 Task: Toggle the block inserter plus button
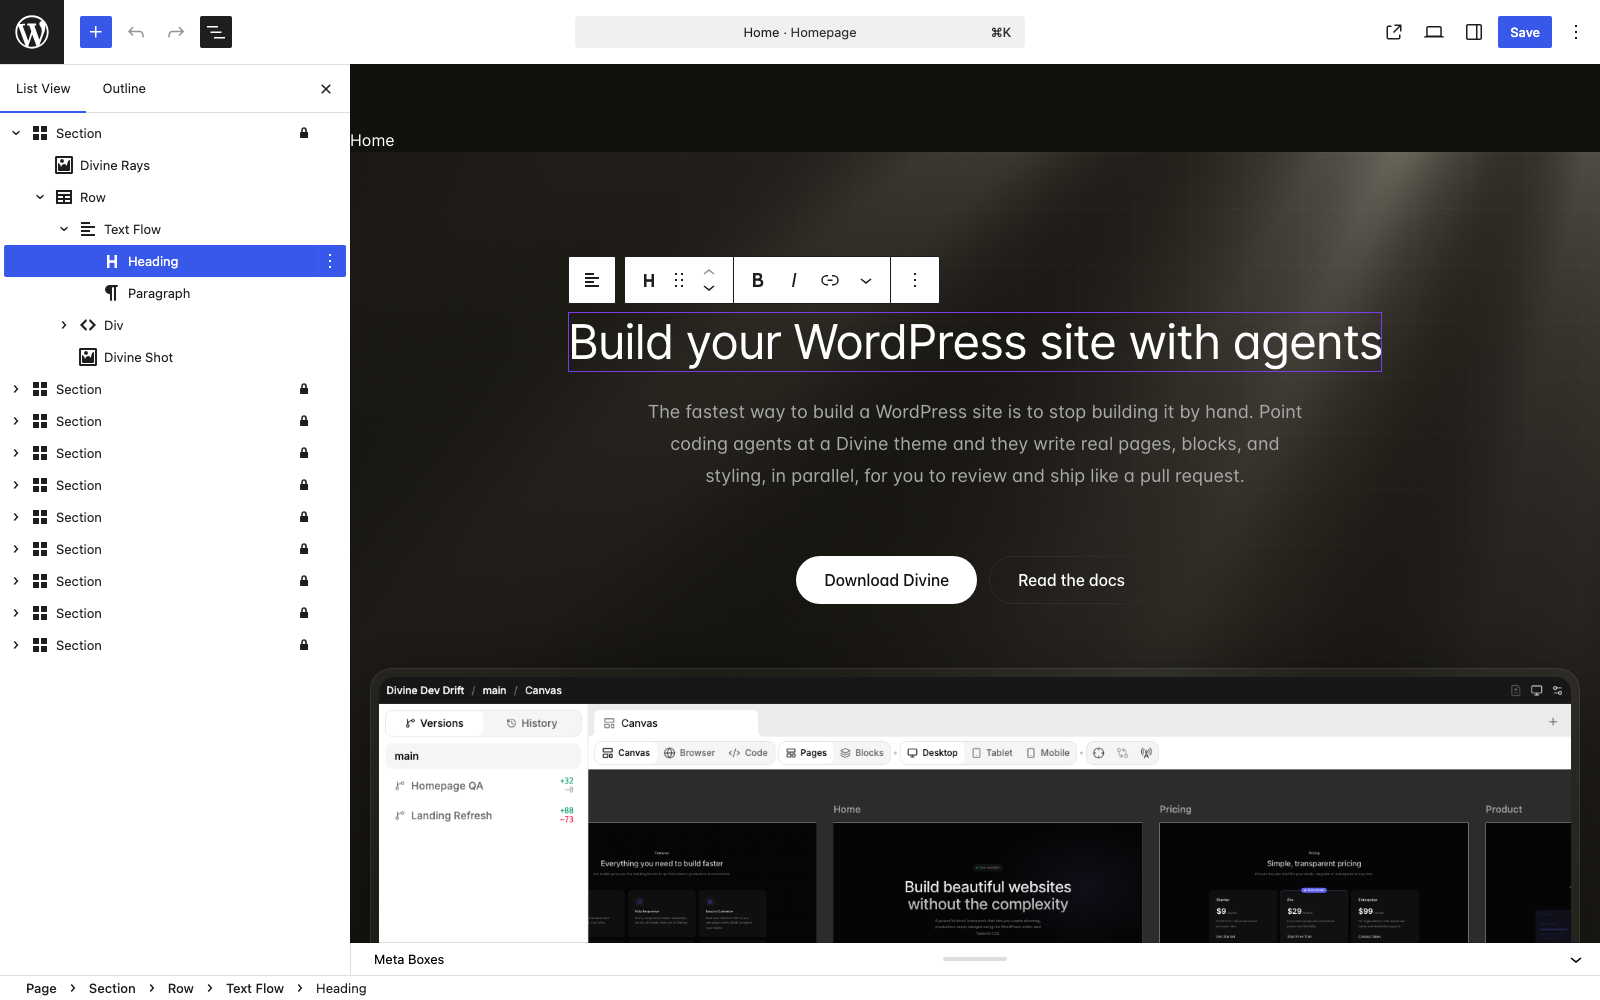96,32
